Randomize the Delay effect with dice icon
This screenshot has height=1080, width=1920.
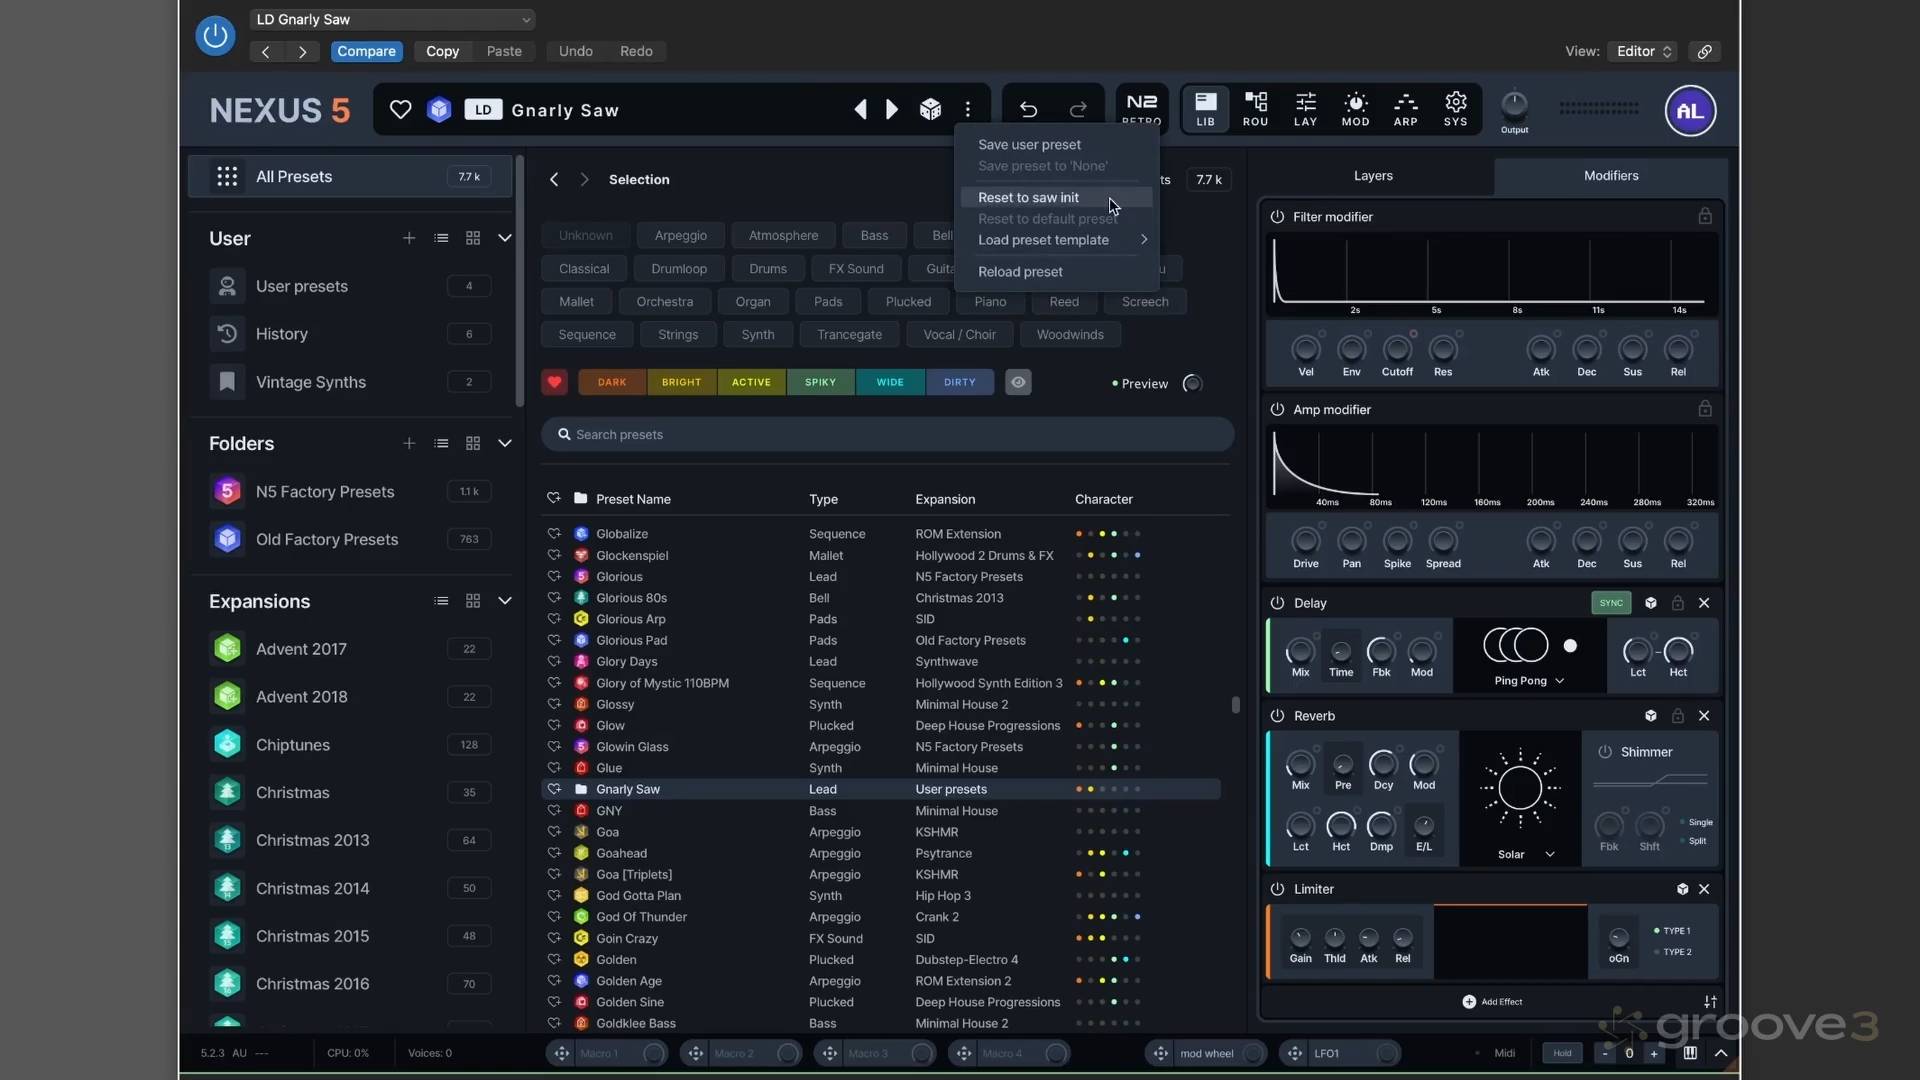[1651, 603]
